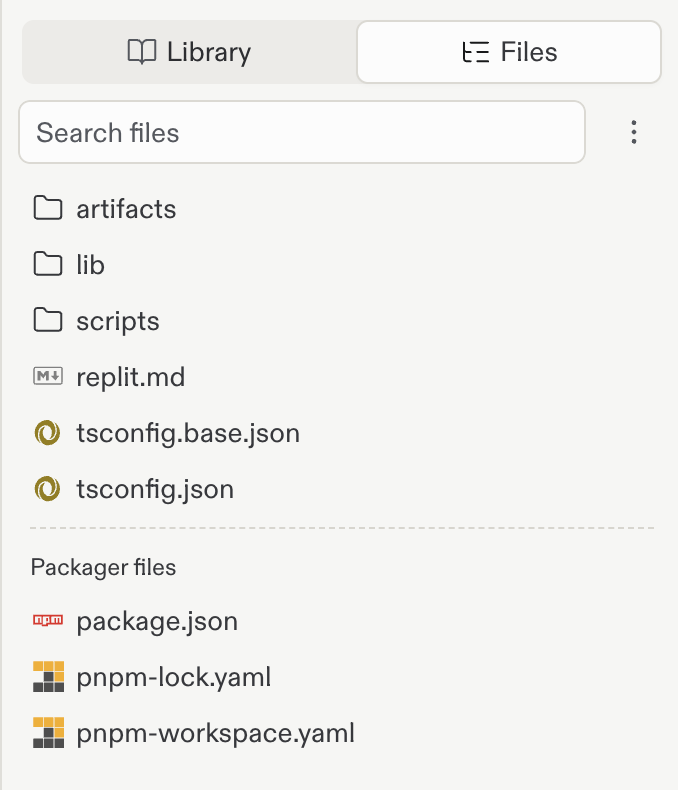Click the Library book icon
The width and height of the screenshot is (678, 790).
(x=142, y=52)
